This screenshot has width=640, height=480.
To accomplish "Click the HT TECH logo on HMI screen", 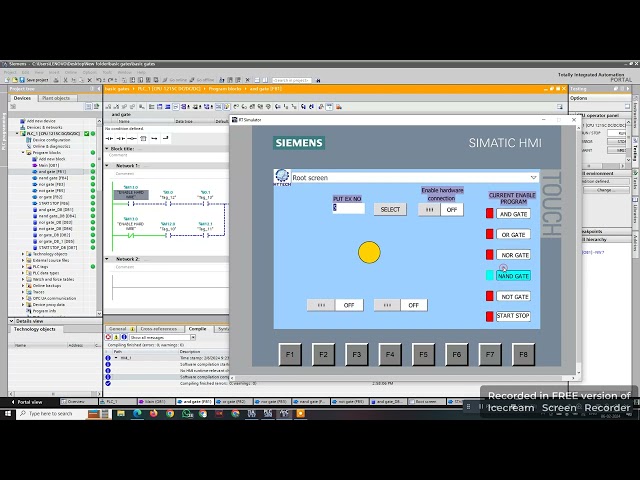I will (x=282, y=178).
